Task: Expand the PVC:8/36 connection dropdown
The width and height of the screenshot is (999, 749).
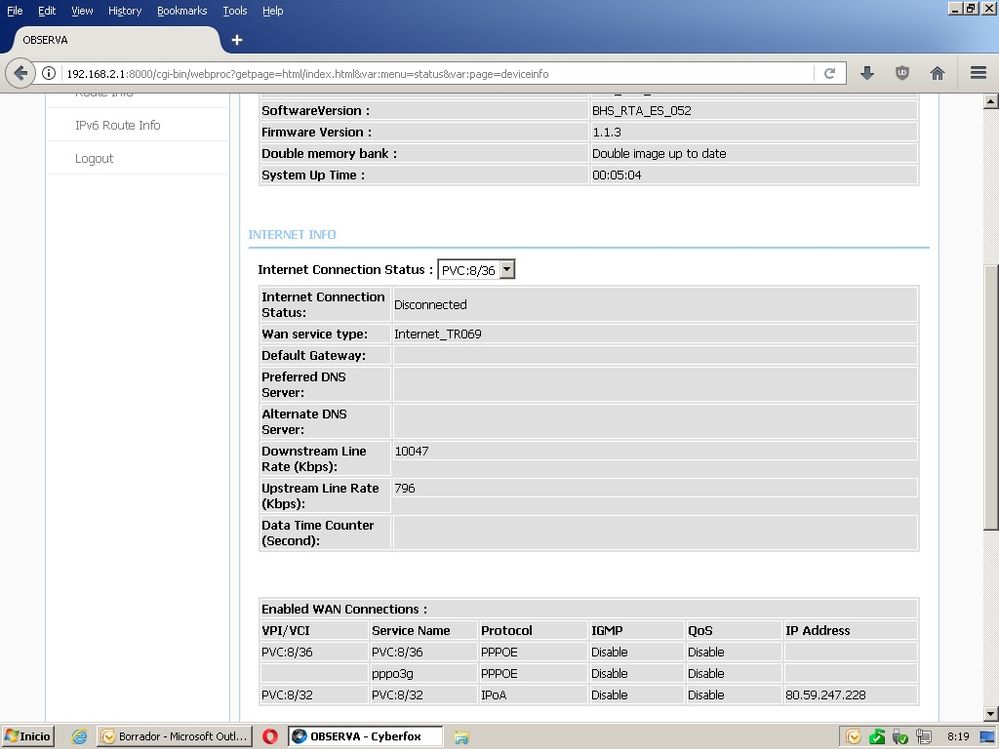Action: [507, 270]
